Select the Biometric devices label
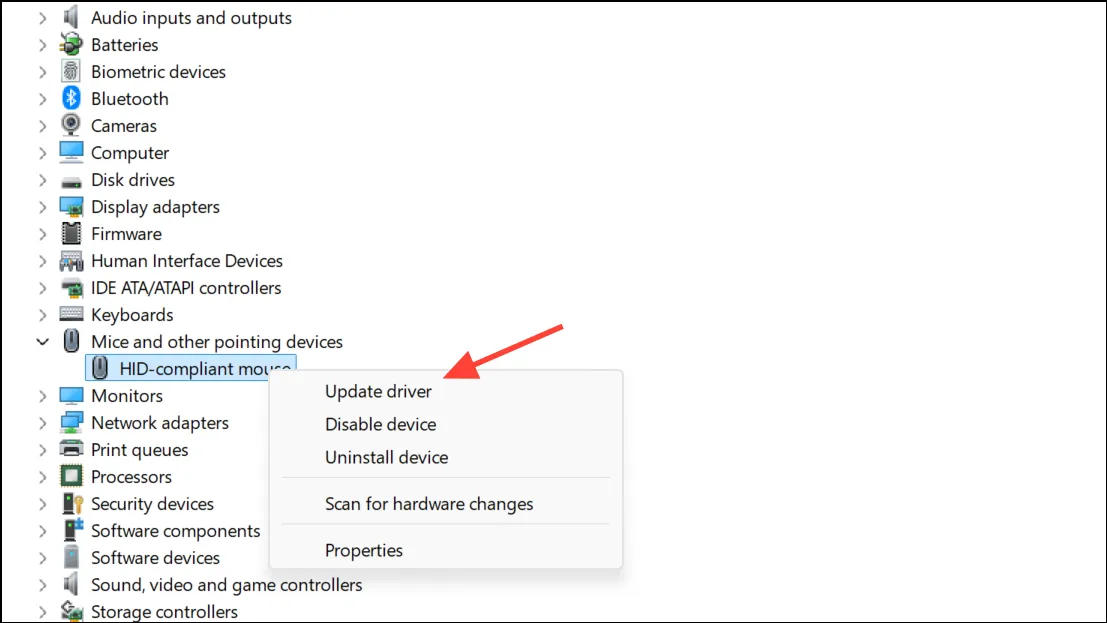The width and height of the screenshot is (1107, 623). tap(158, 71)
